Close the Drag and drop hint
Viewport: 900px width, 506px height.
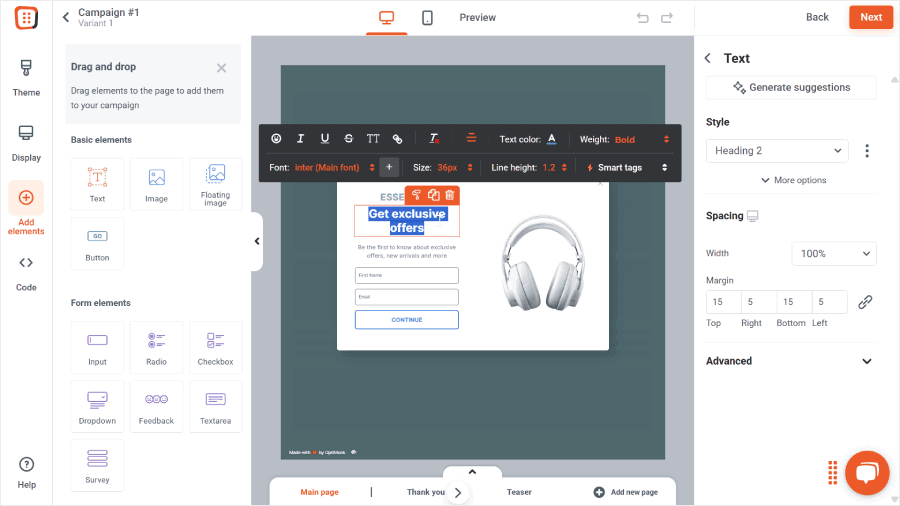222,68
